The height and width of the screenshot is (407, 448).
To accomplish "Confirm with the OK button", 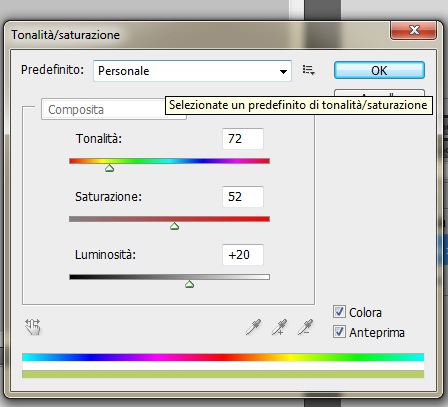I will point(379,70).
